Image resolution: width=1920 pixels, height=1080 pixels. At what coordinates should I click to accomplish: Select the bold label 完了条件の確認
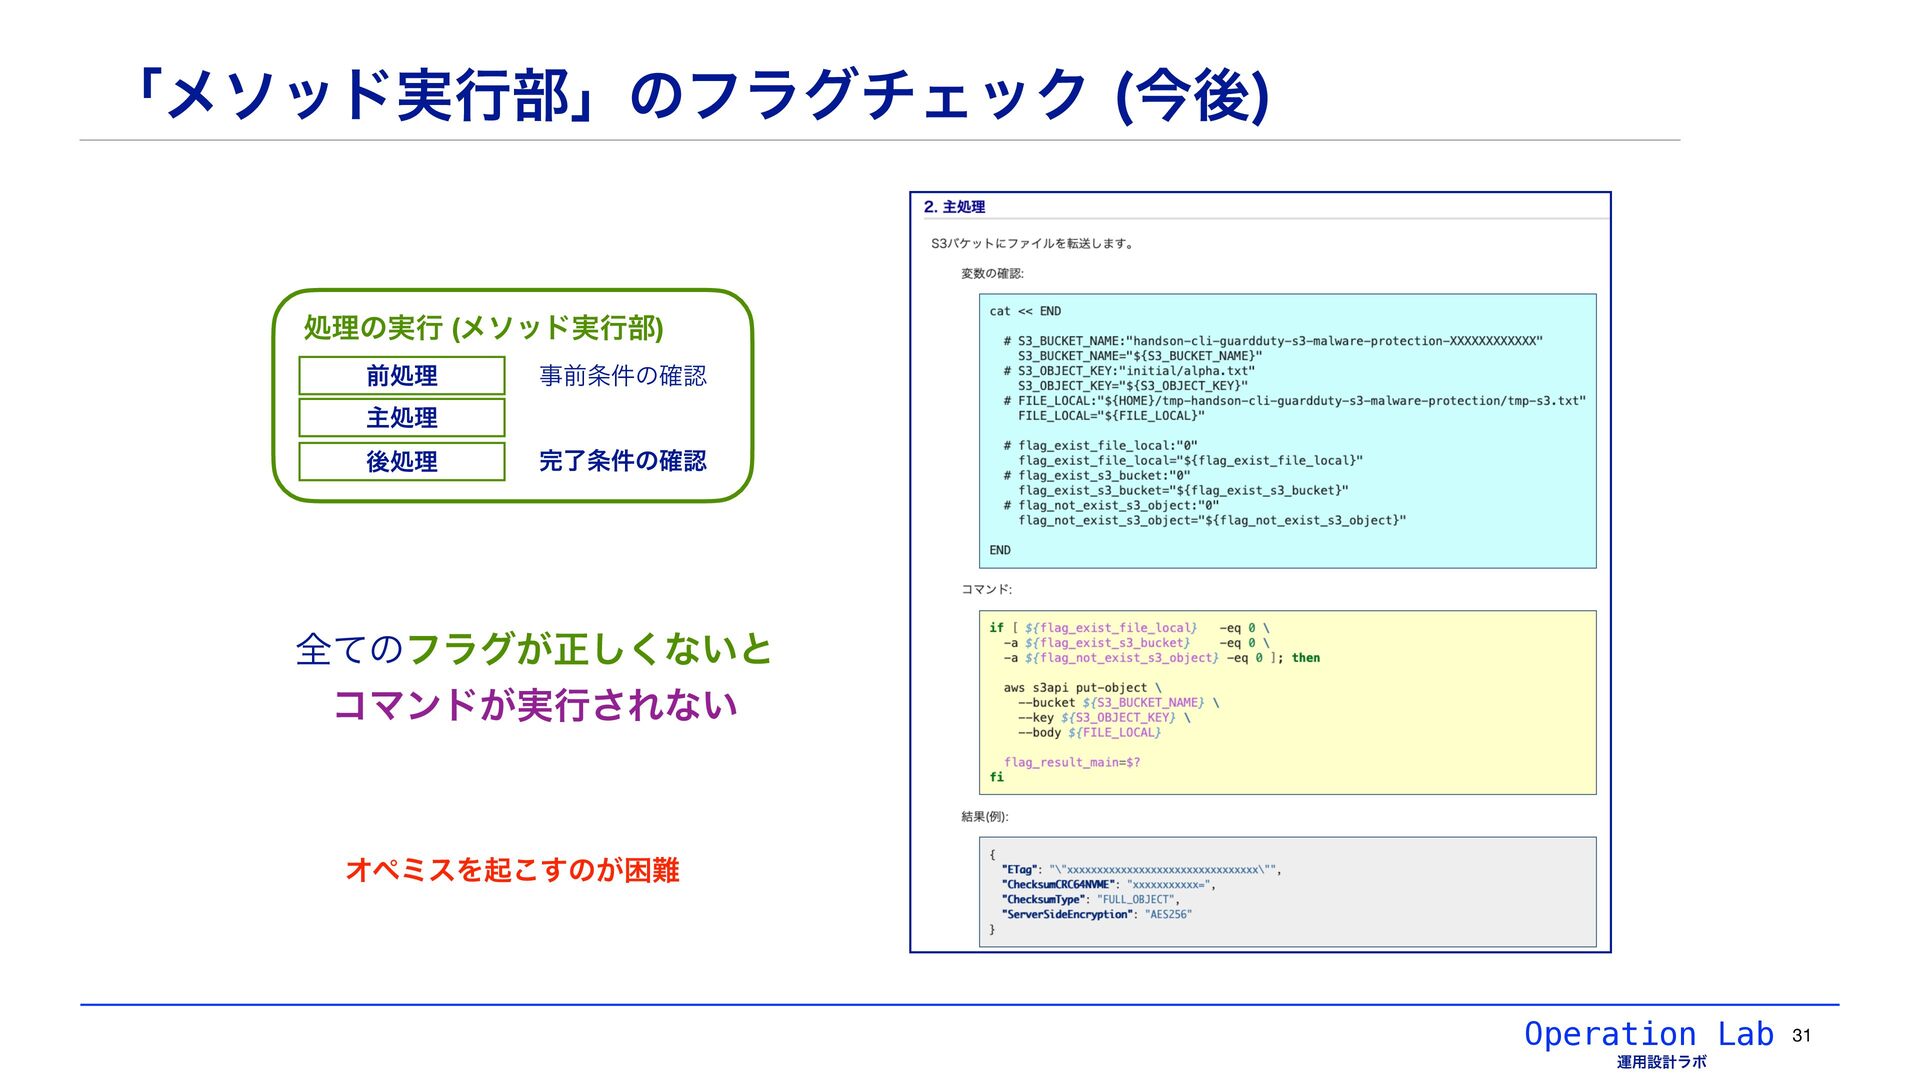click(x=623, y=461)
